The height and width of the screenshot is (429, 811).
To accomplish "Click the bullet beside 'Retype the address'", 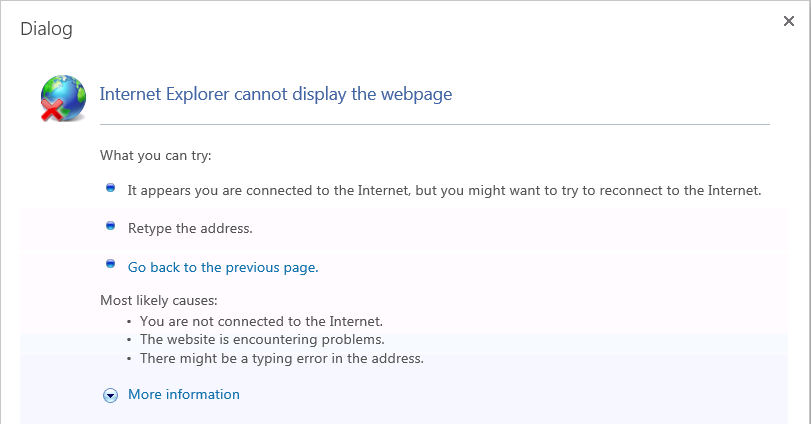I will tap(110, 226).
